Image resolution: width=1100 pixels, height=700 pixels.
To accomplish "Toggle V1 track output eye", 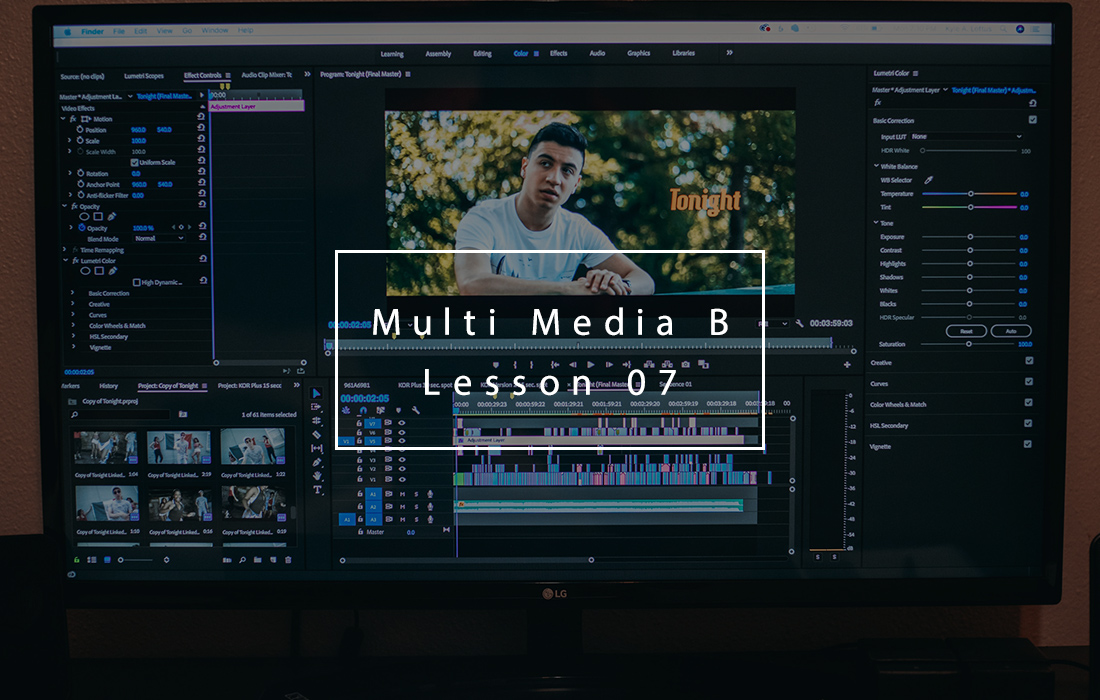I will click(x=402, y=480).
